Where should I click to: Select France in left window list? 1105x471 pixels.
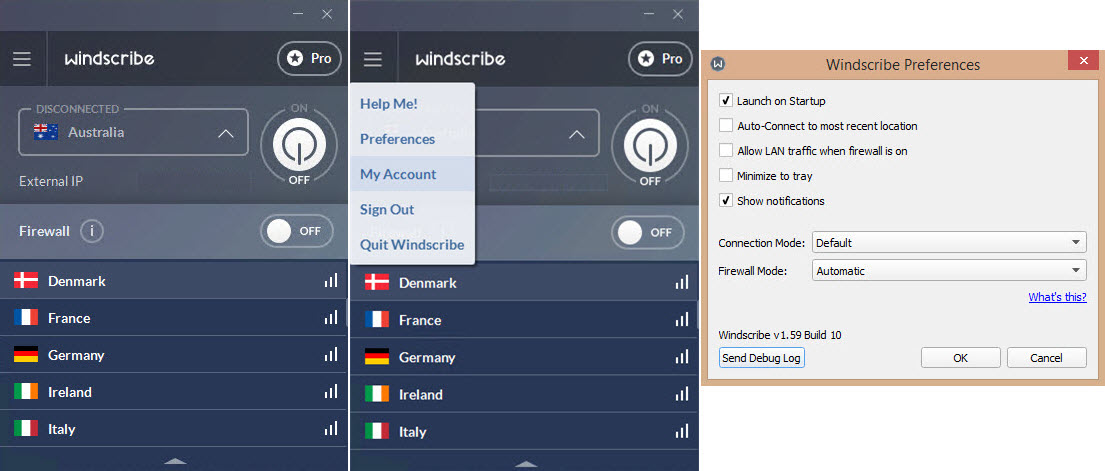(173, 318)
